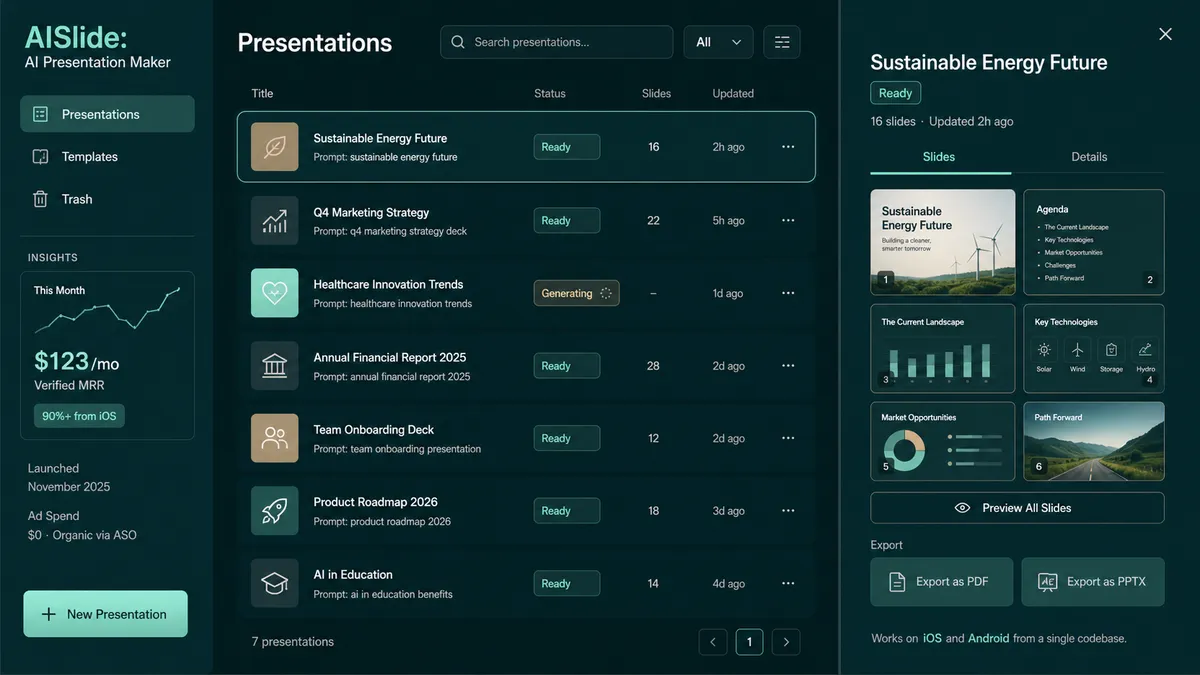This screenshot has height=675, width=1200.
Task: Close the detail panel with X
Action: [1165, 34]
